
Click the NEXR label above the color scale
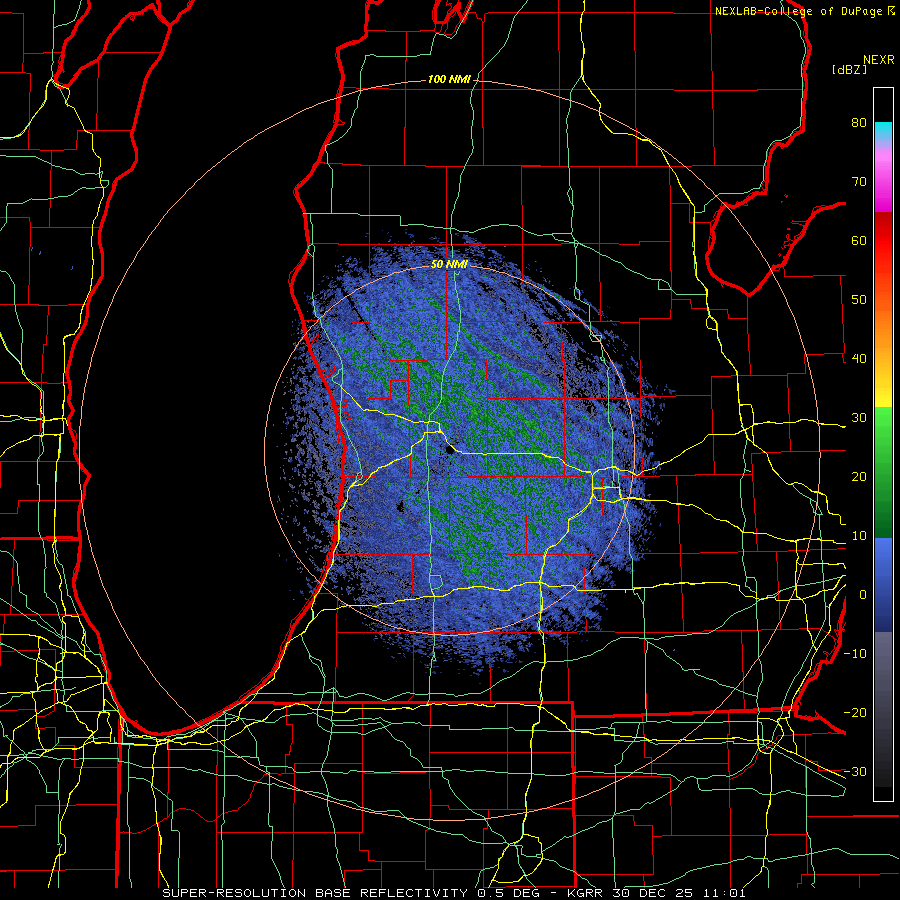(x=879, y=60)
